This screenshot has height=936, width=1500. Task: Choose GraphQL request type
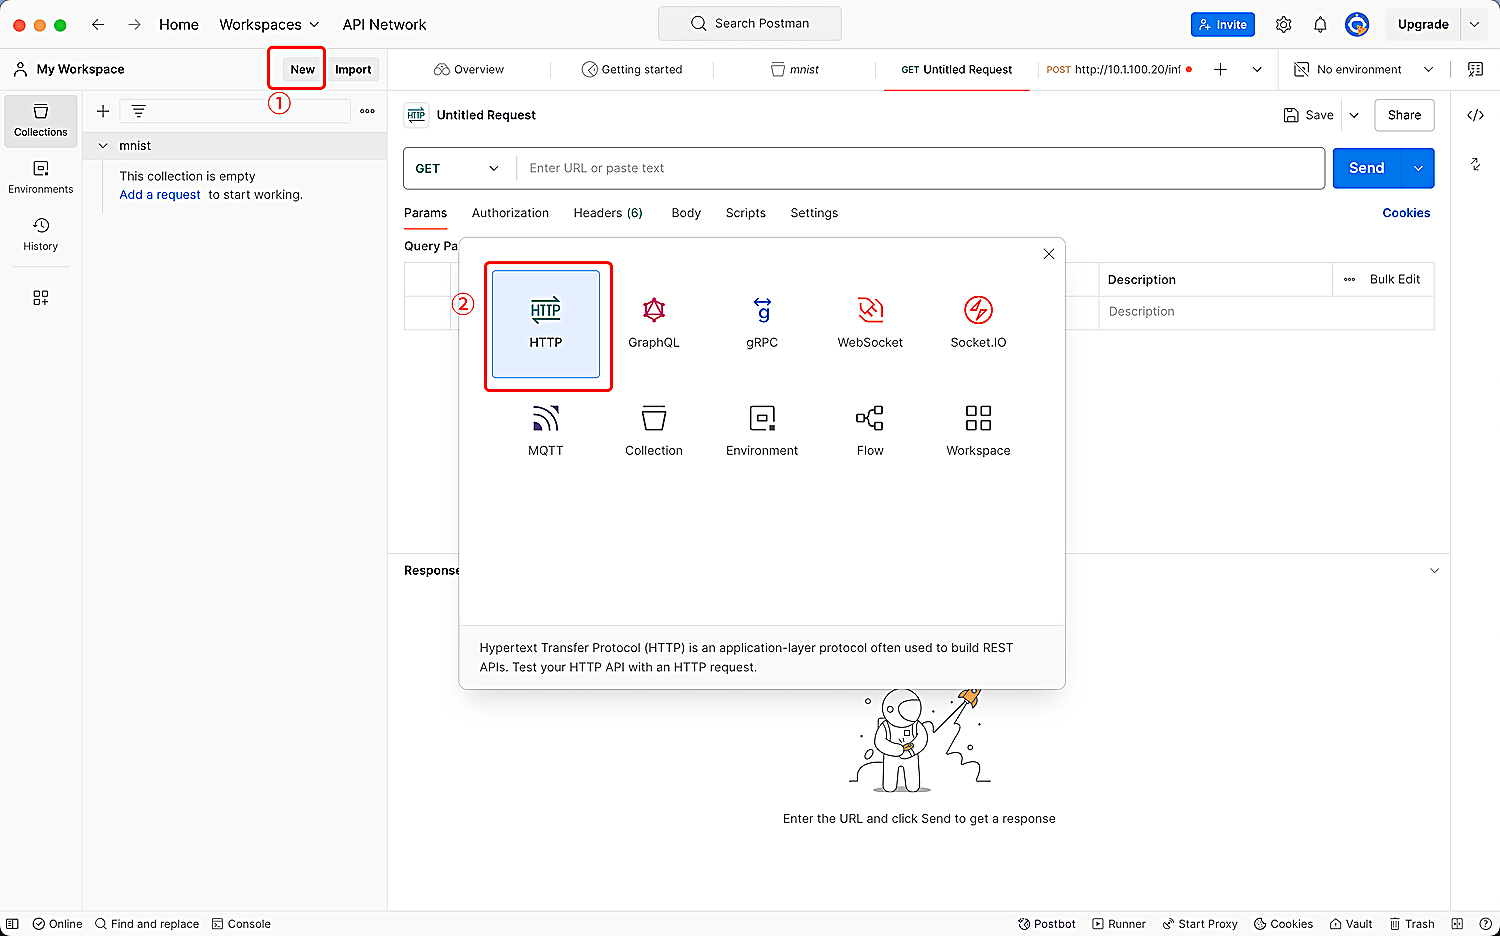(x=654, y=324)
